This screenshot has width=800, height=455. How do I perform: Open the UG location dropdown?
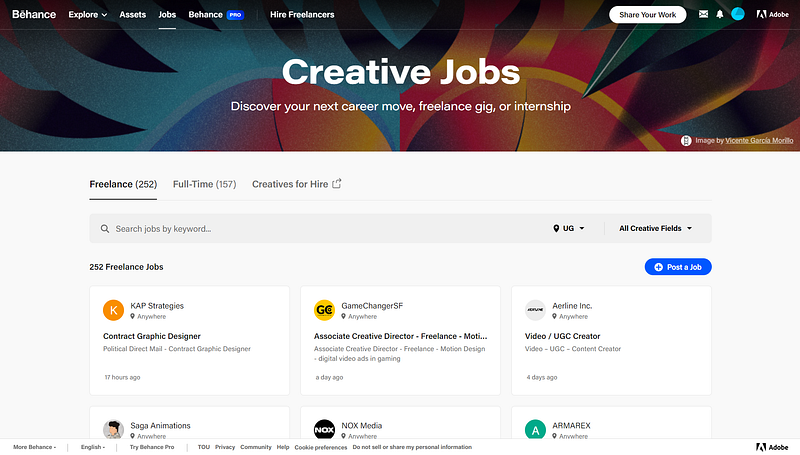point(569,229)
